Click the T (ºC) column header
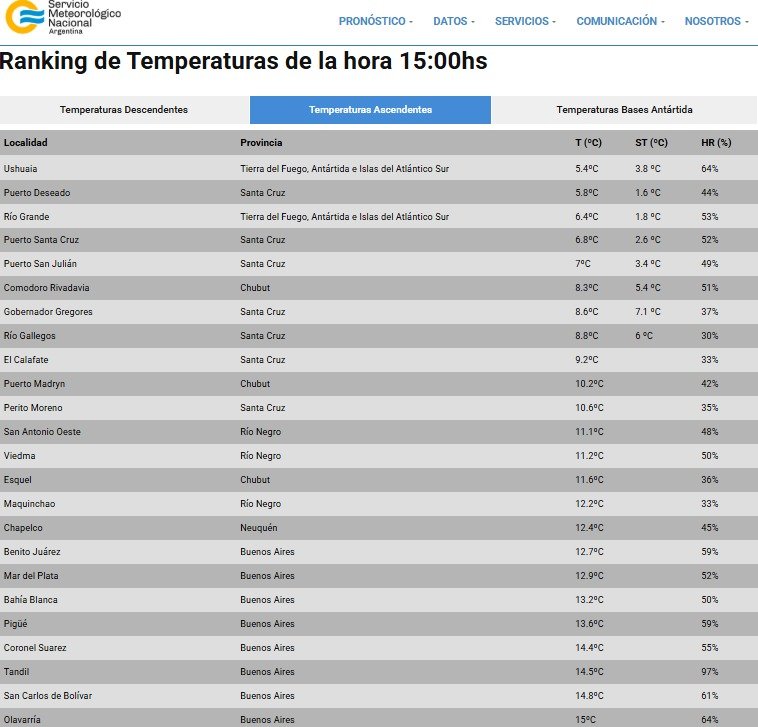Screen dimensions: 758x727 tap(588, 143)
